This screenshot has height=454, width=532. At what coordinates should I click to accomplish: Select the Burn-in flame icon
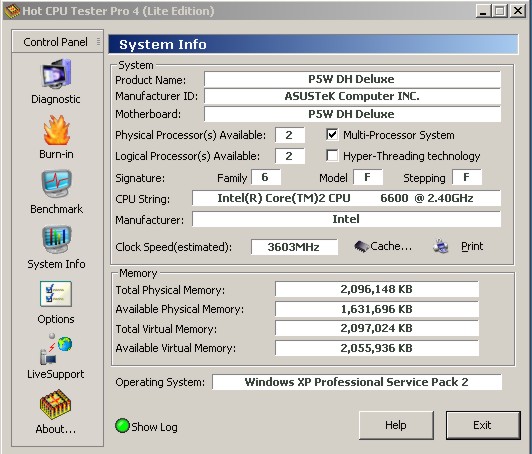[56, 130]
